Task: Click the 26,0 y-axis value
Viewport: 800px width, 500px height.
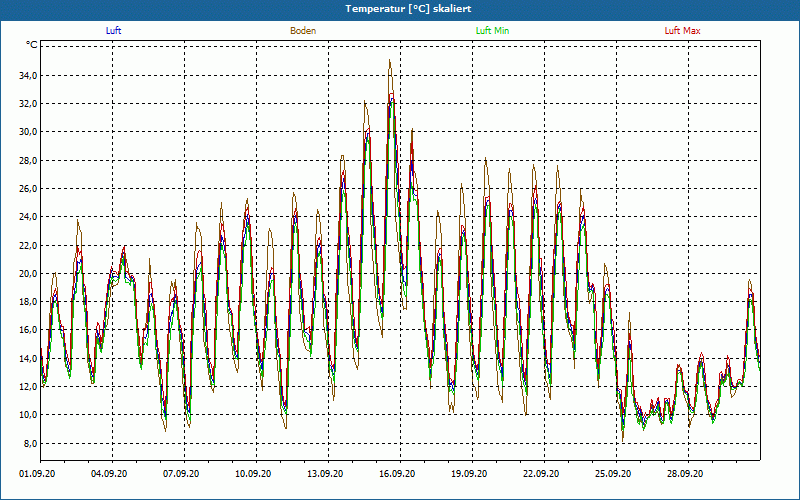Action: pyautogui.click(x=27, y=189)
